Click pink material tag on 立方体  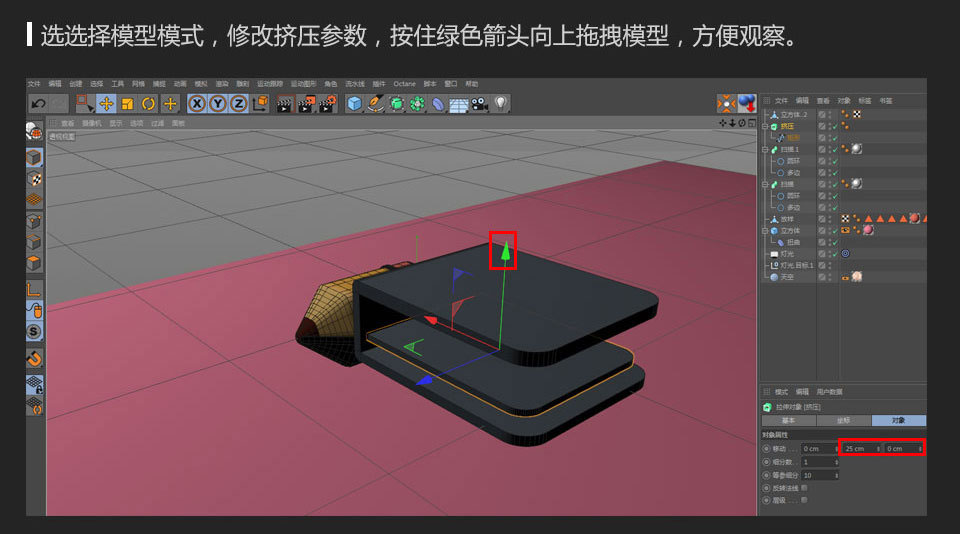click(868, 230)
